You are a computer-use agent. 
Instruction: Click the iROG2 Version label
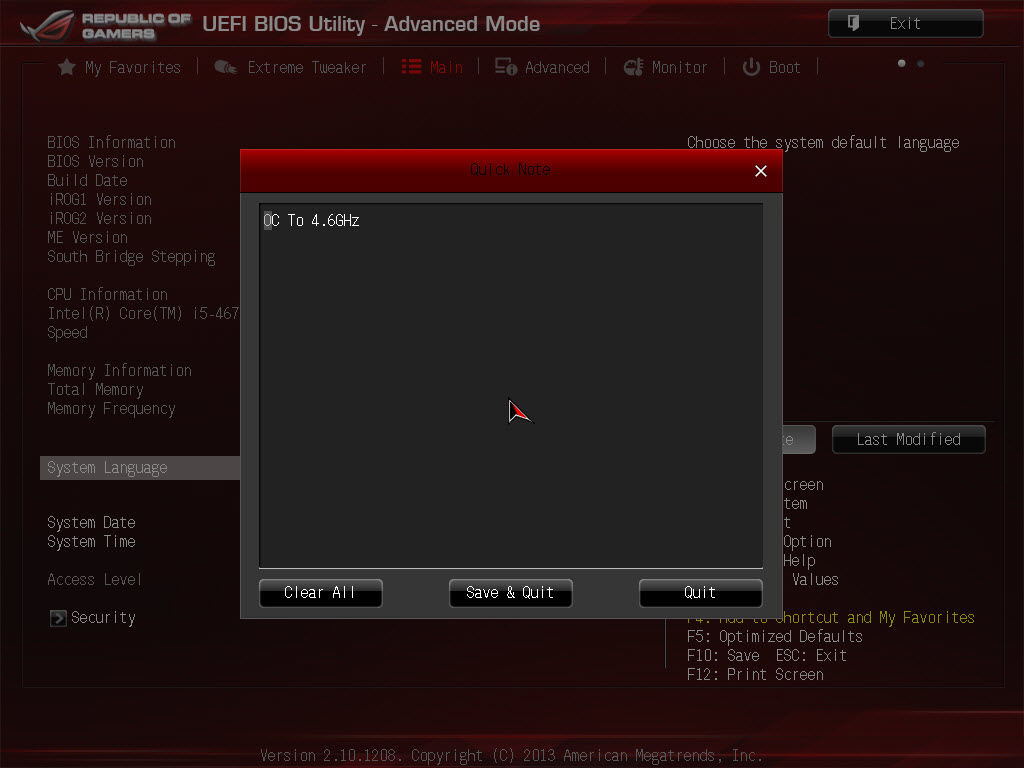99,218
